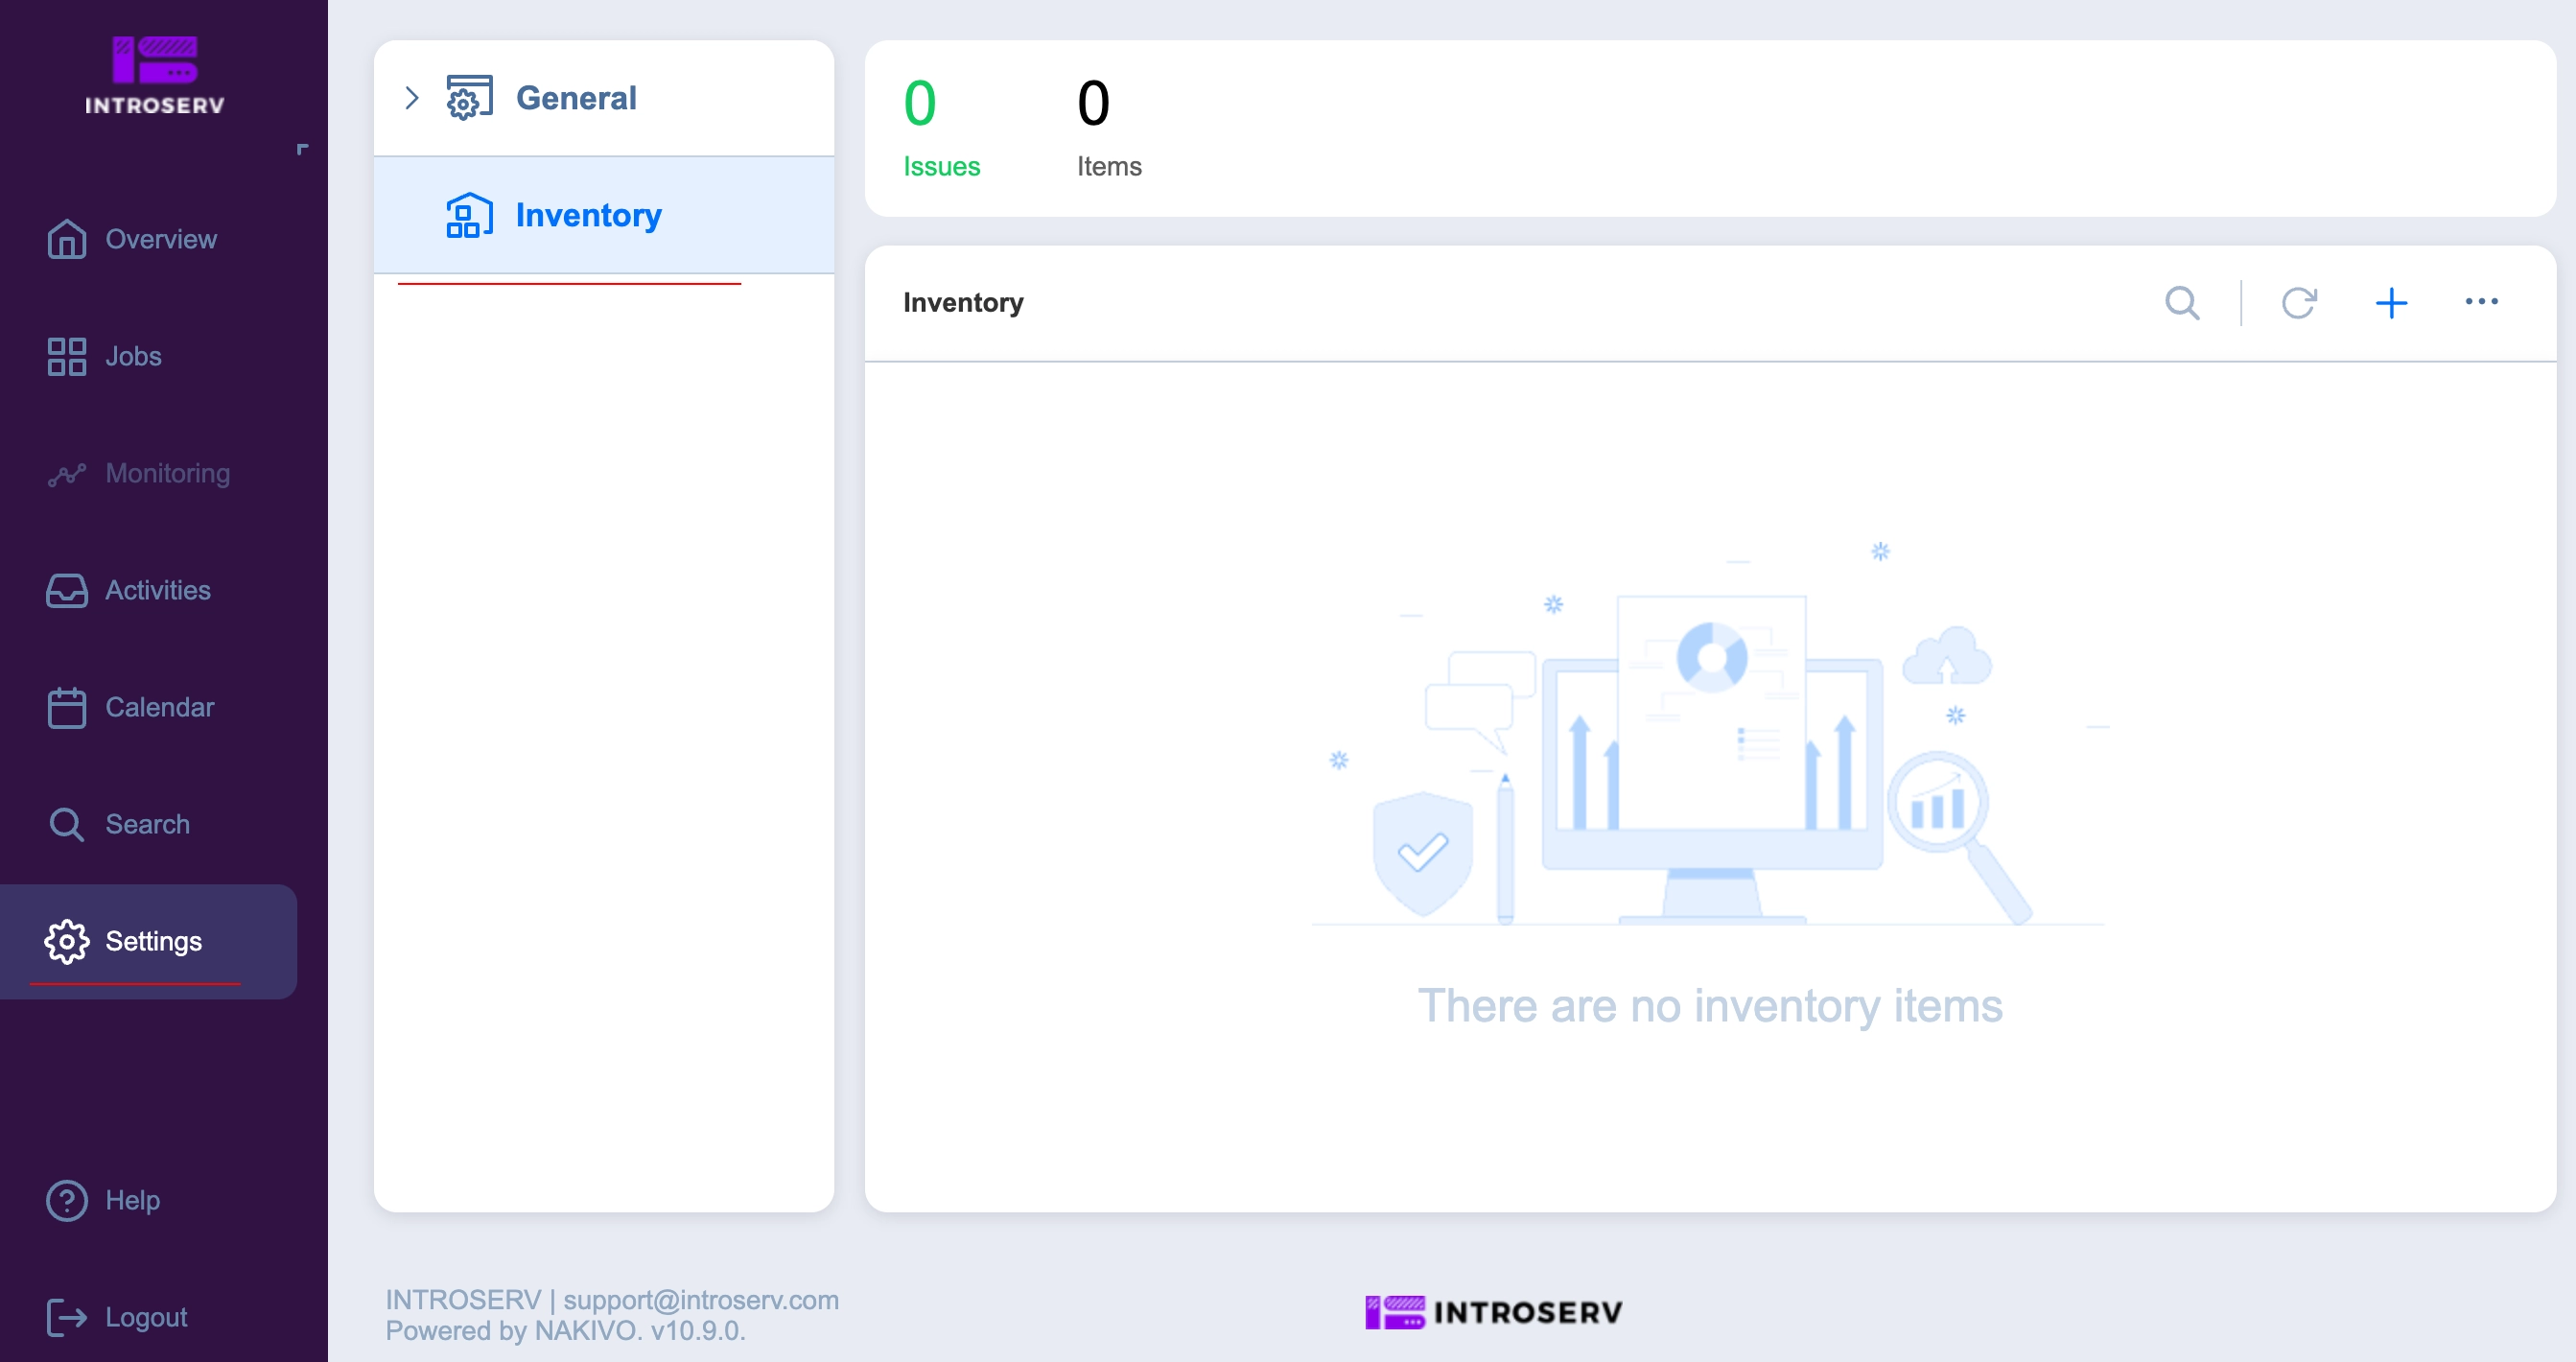Click the Inventory panel heading
Screen dimensions: 2576x1362
963,302
